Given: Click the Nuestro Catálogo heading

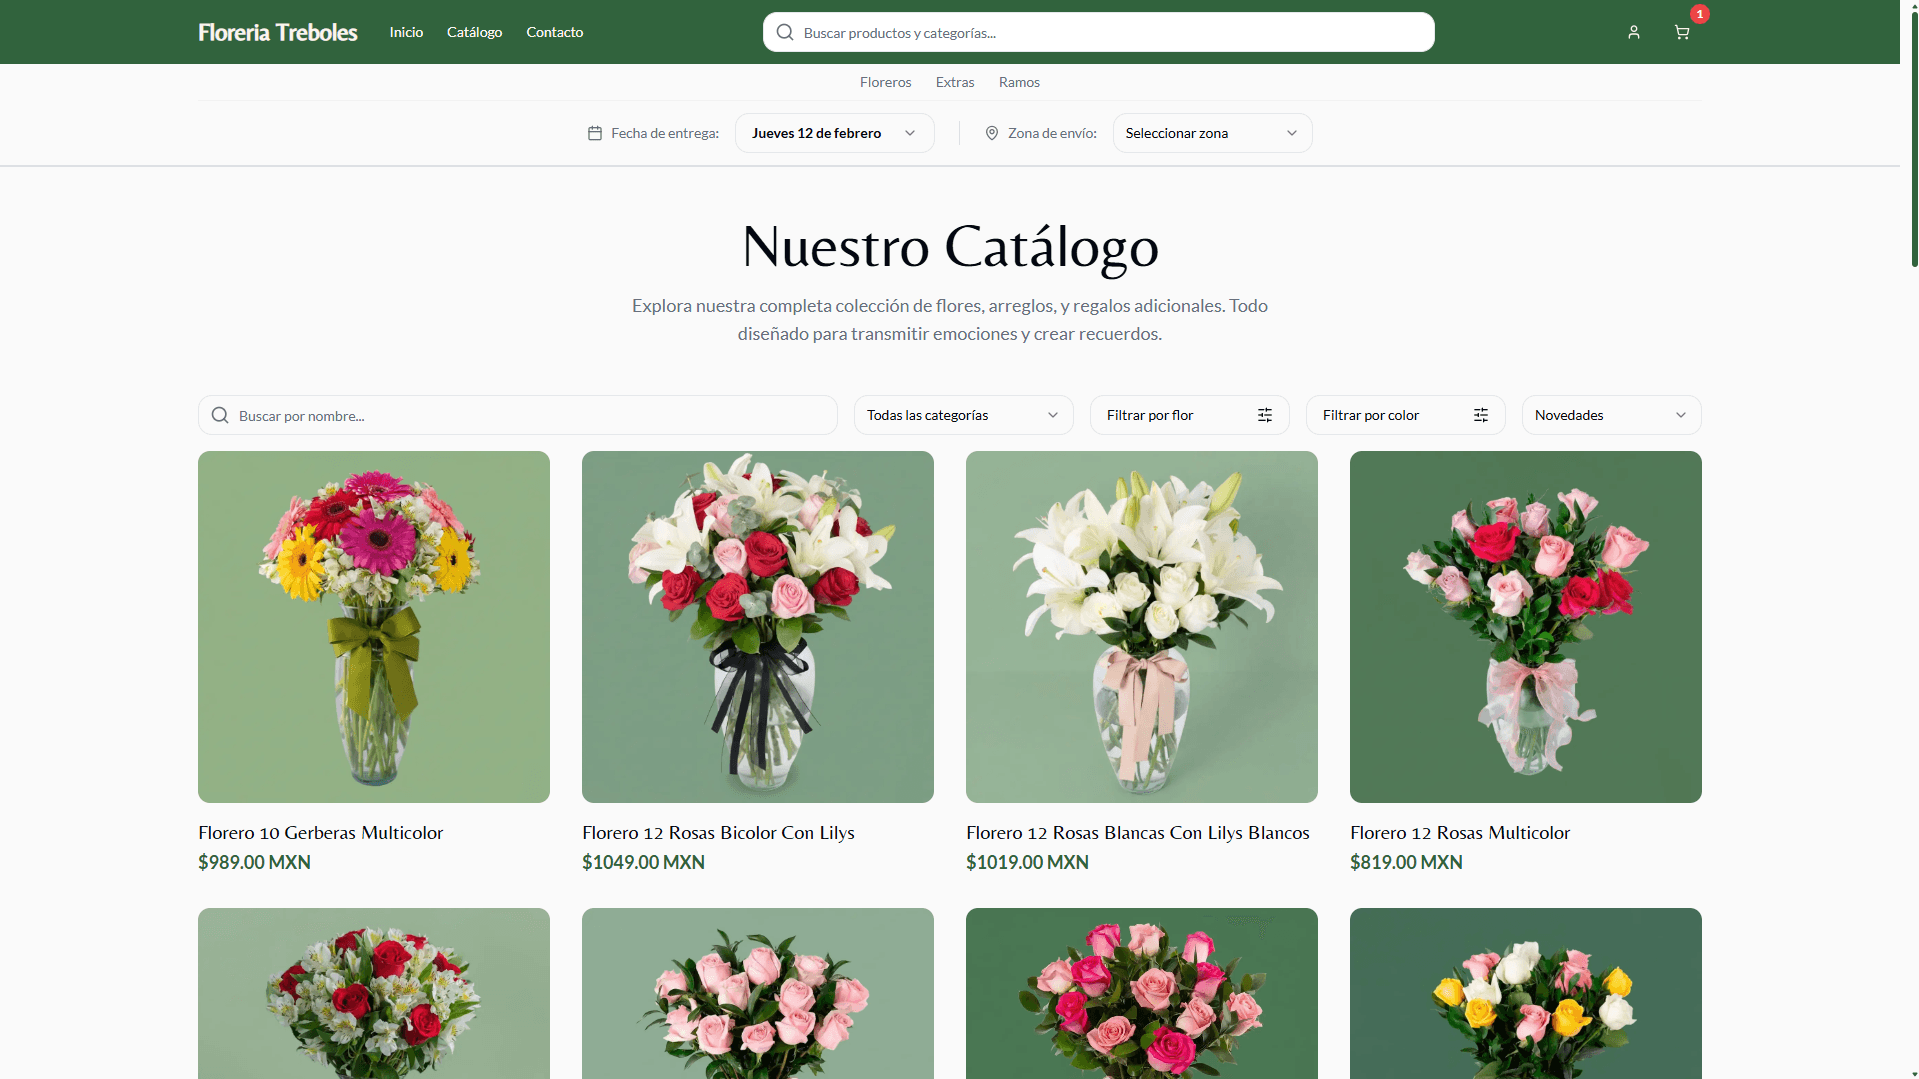Looking at the screenshot, I should click(950, 247).
